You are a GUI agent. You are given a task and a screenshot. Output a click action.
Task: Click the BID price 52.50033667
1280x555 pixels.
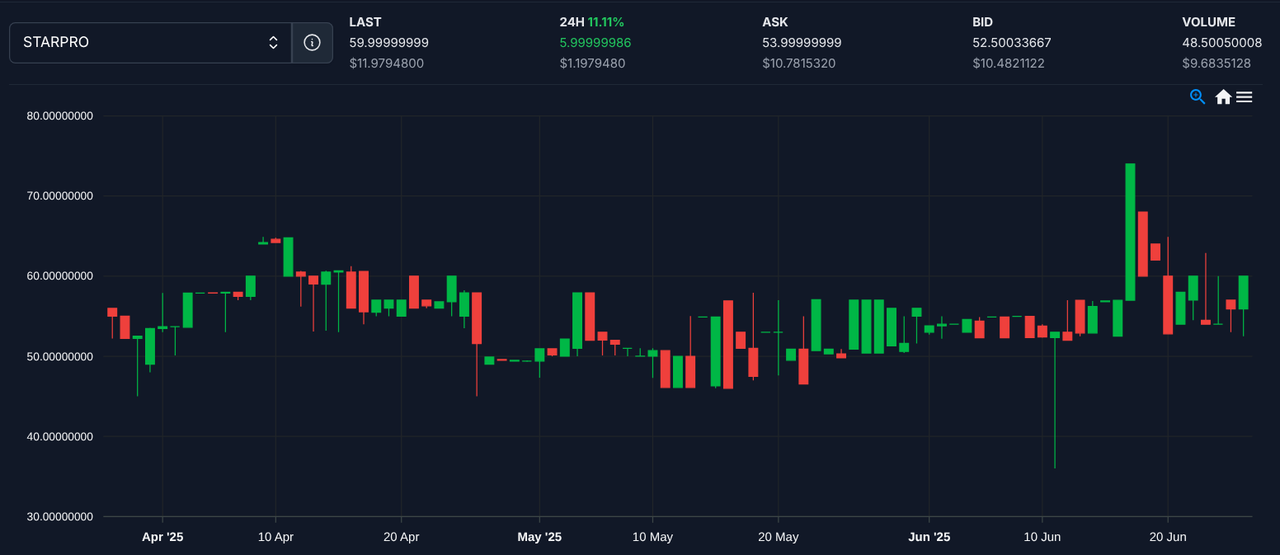click(x=1012, y=43)
